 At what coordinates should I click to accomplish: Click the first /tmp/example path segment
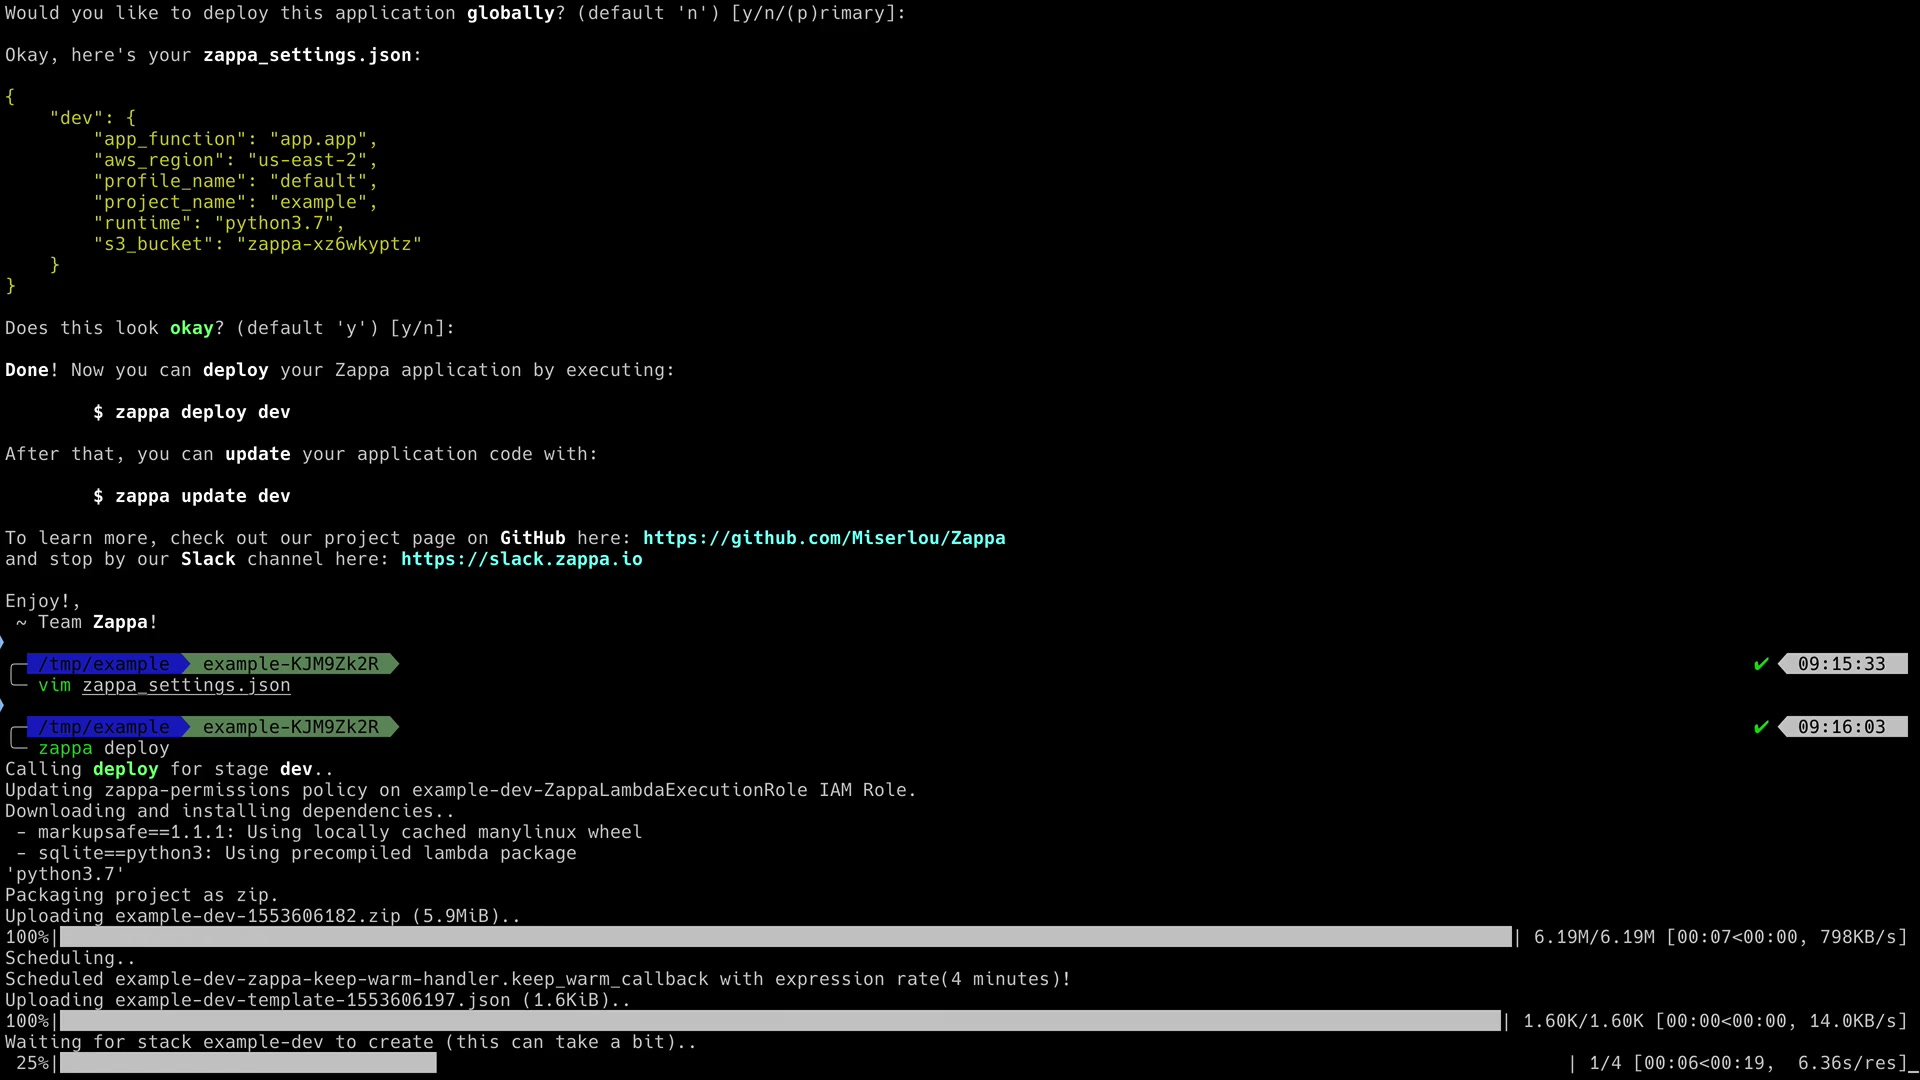(x=104, y=664)
